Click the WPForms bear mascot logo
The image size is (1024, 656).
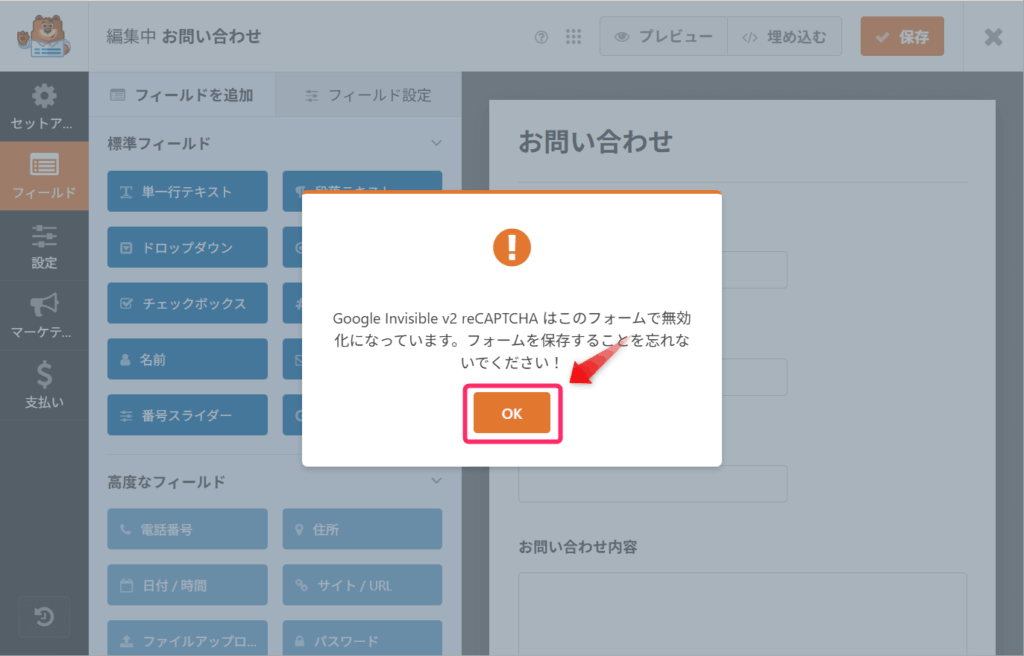[x=44, y=36]
